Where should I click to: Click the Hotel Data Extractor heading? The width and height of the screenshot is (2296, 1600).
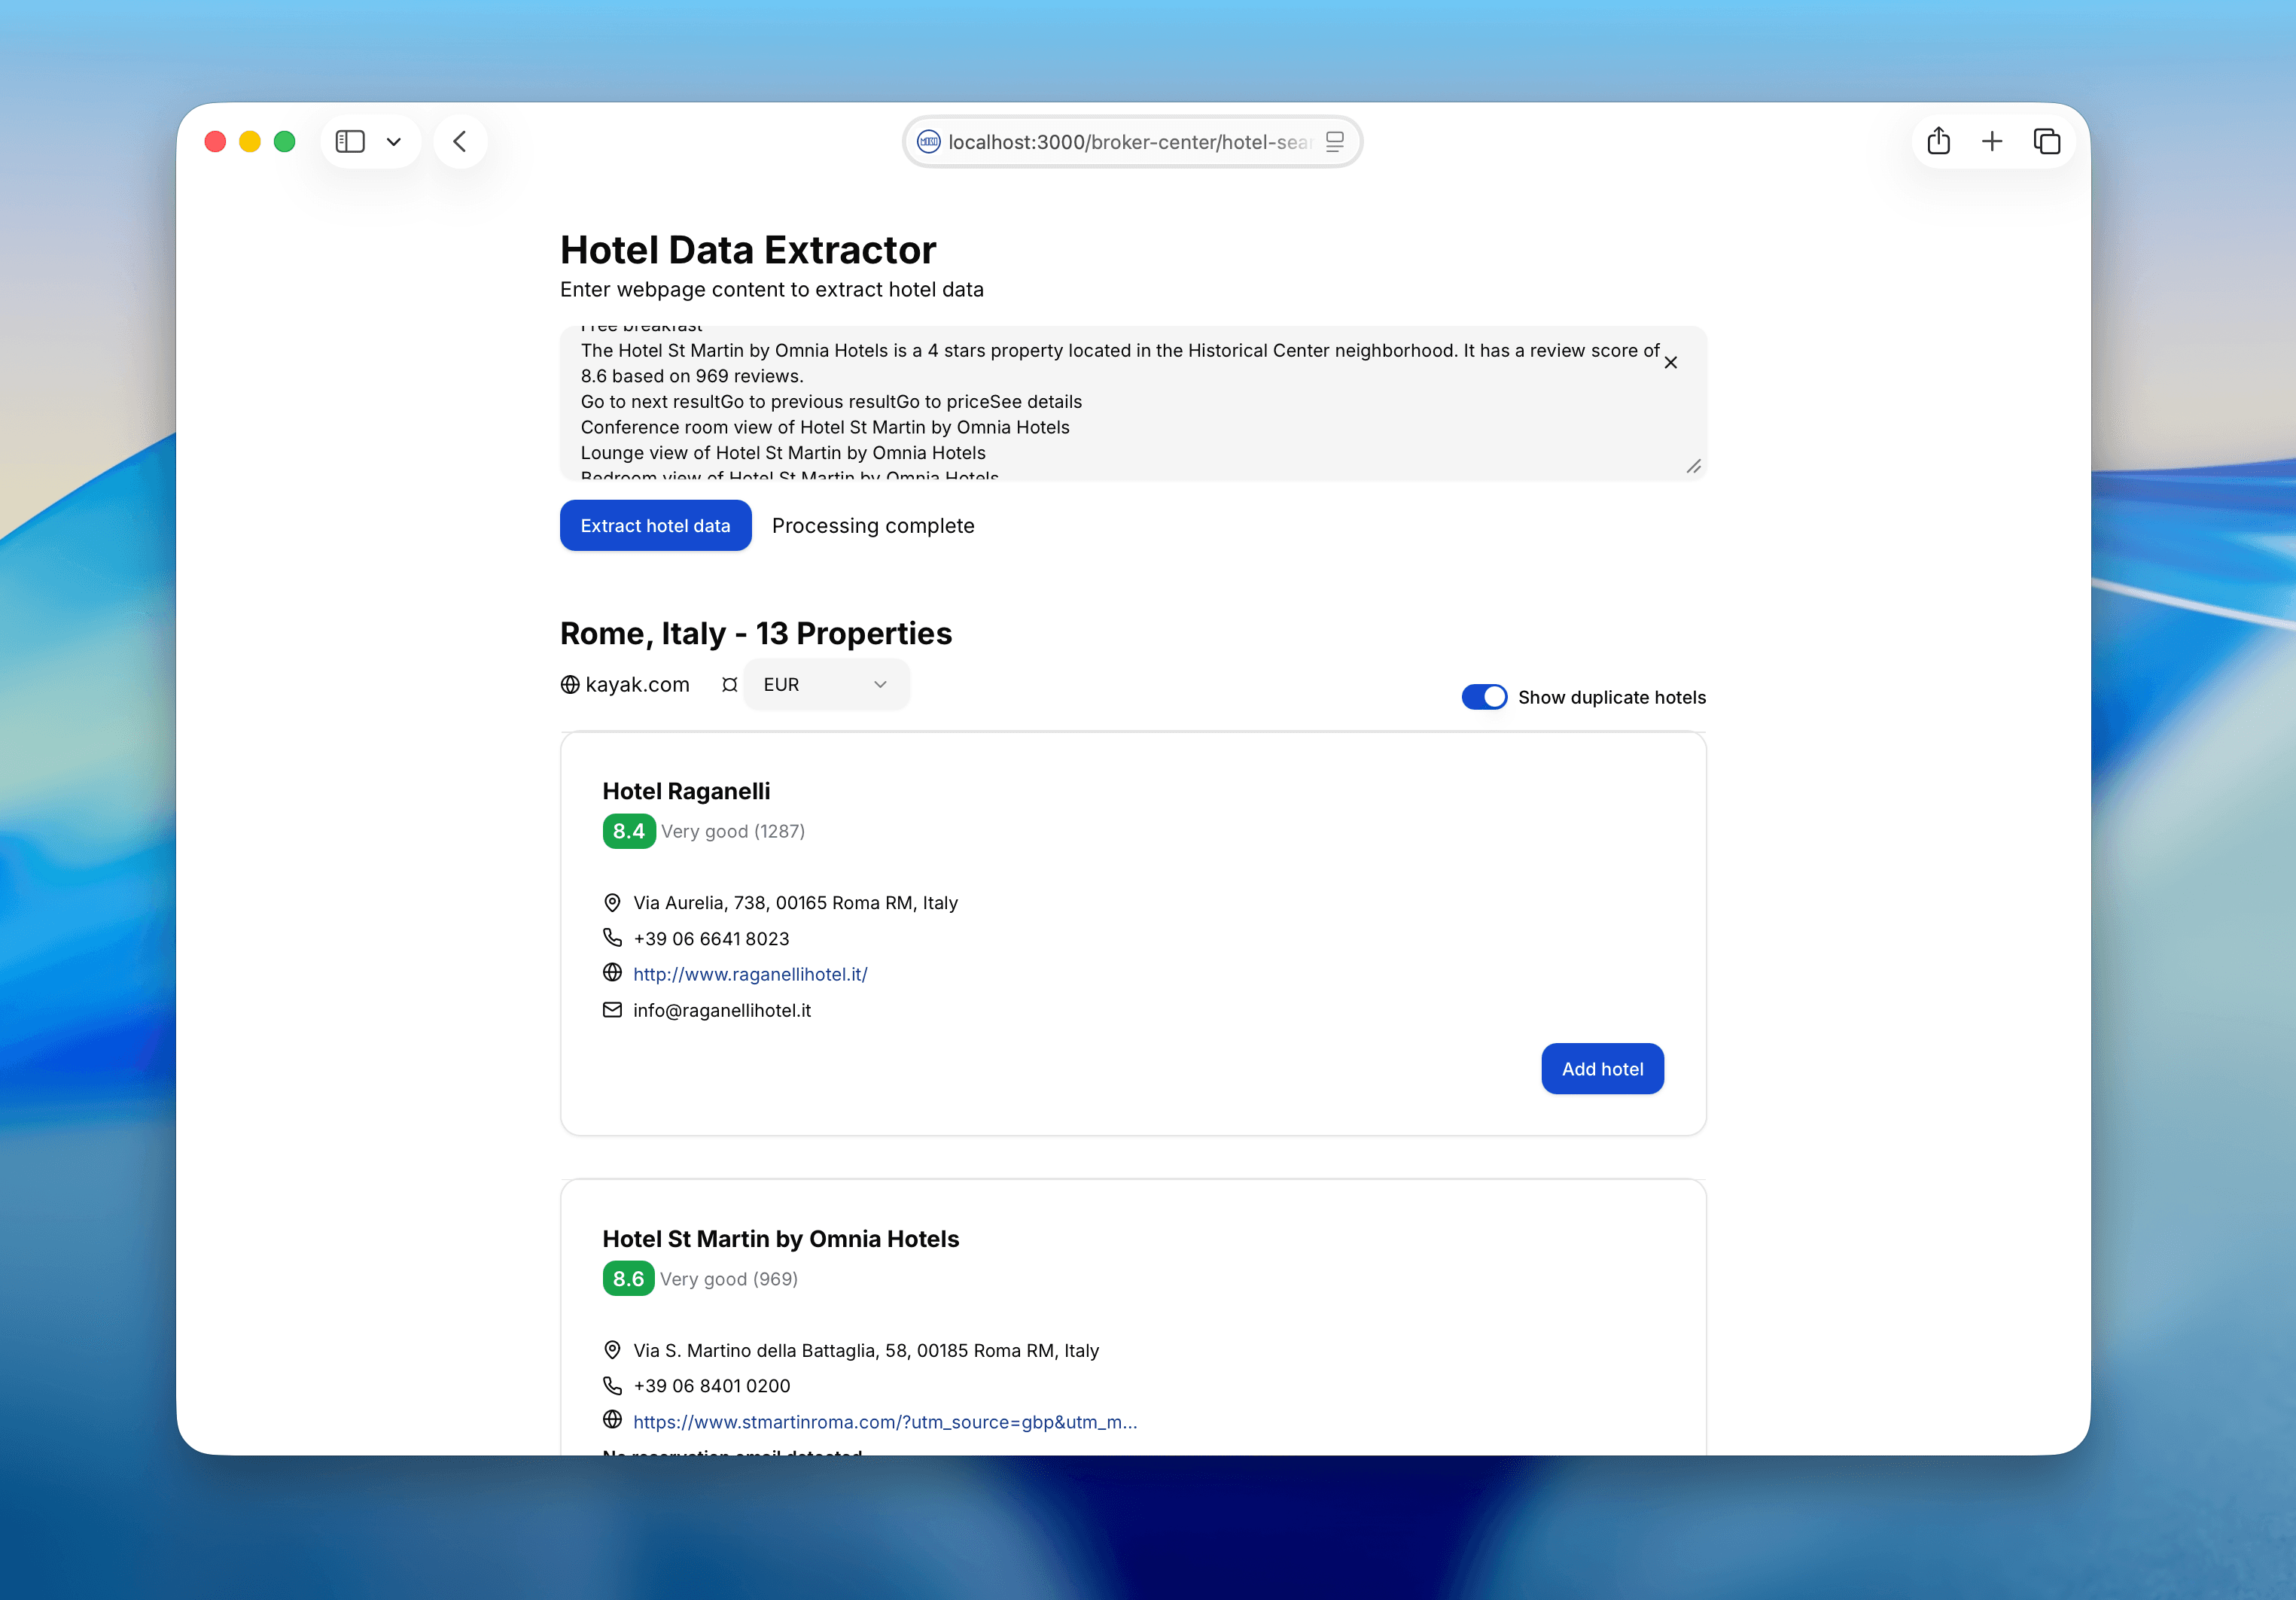click(x=748, y=250)
